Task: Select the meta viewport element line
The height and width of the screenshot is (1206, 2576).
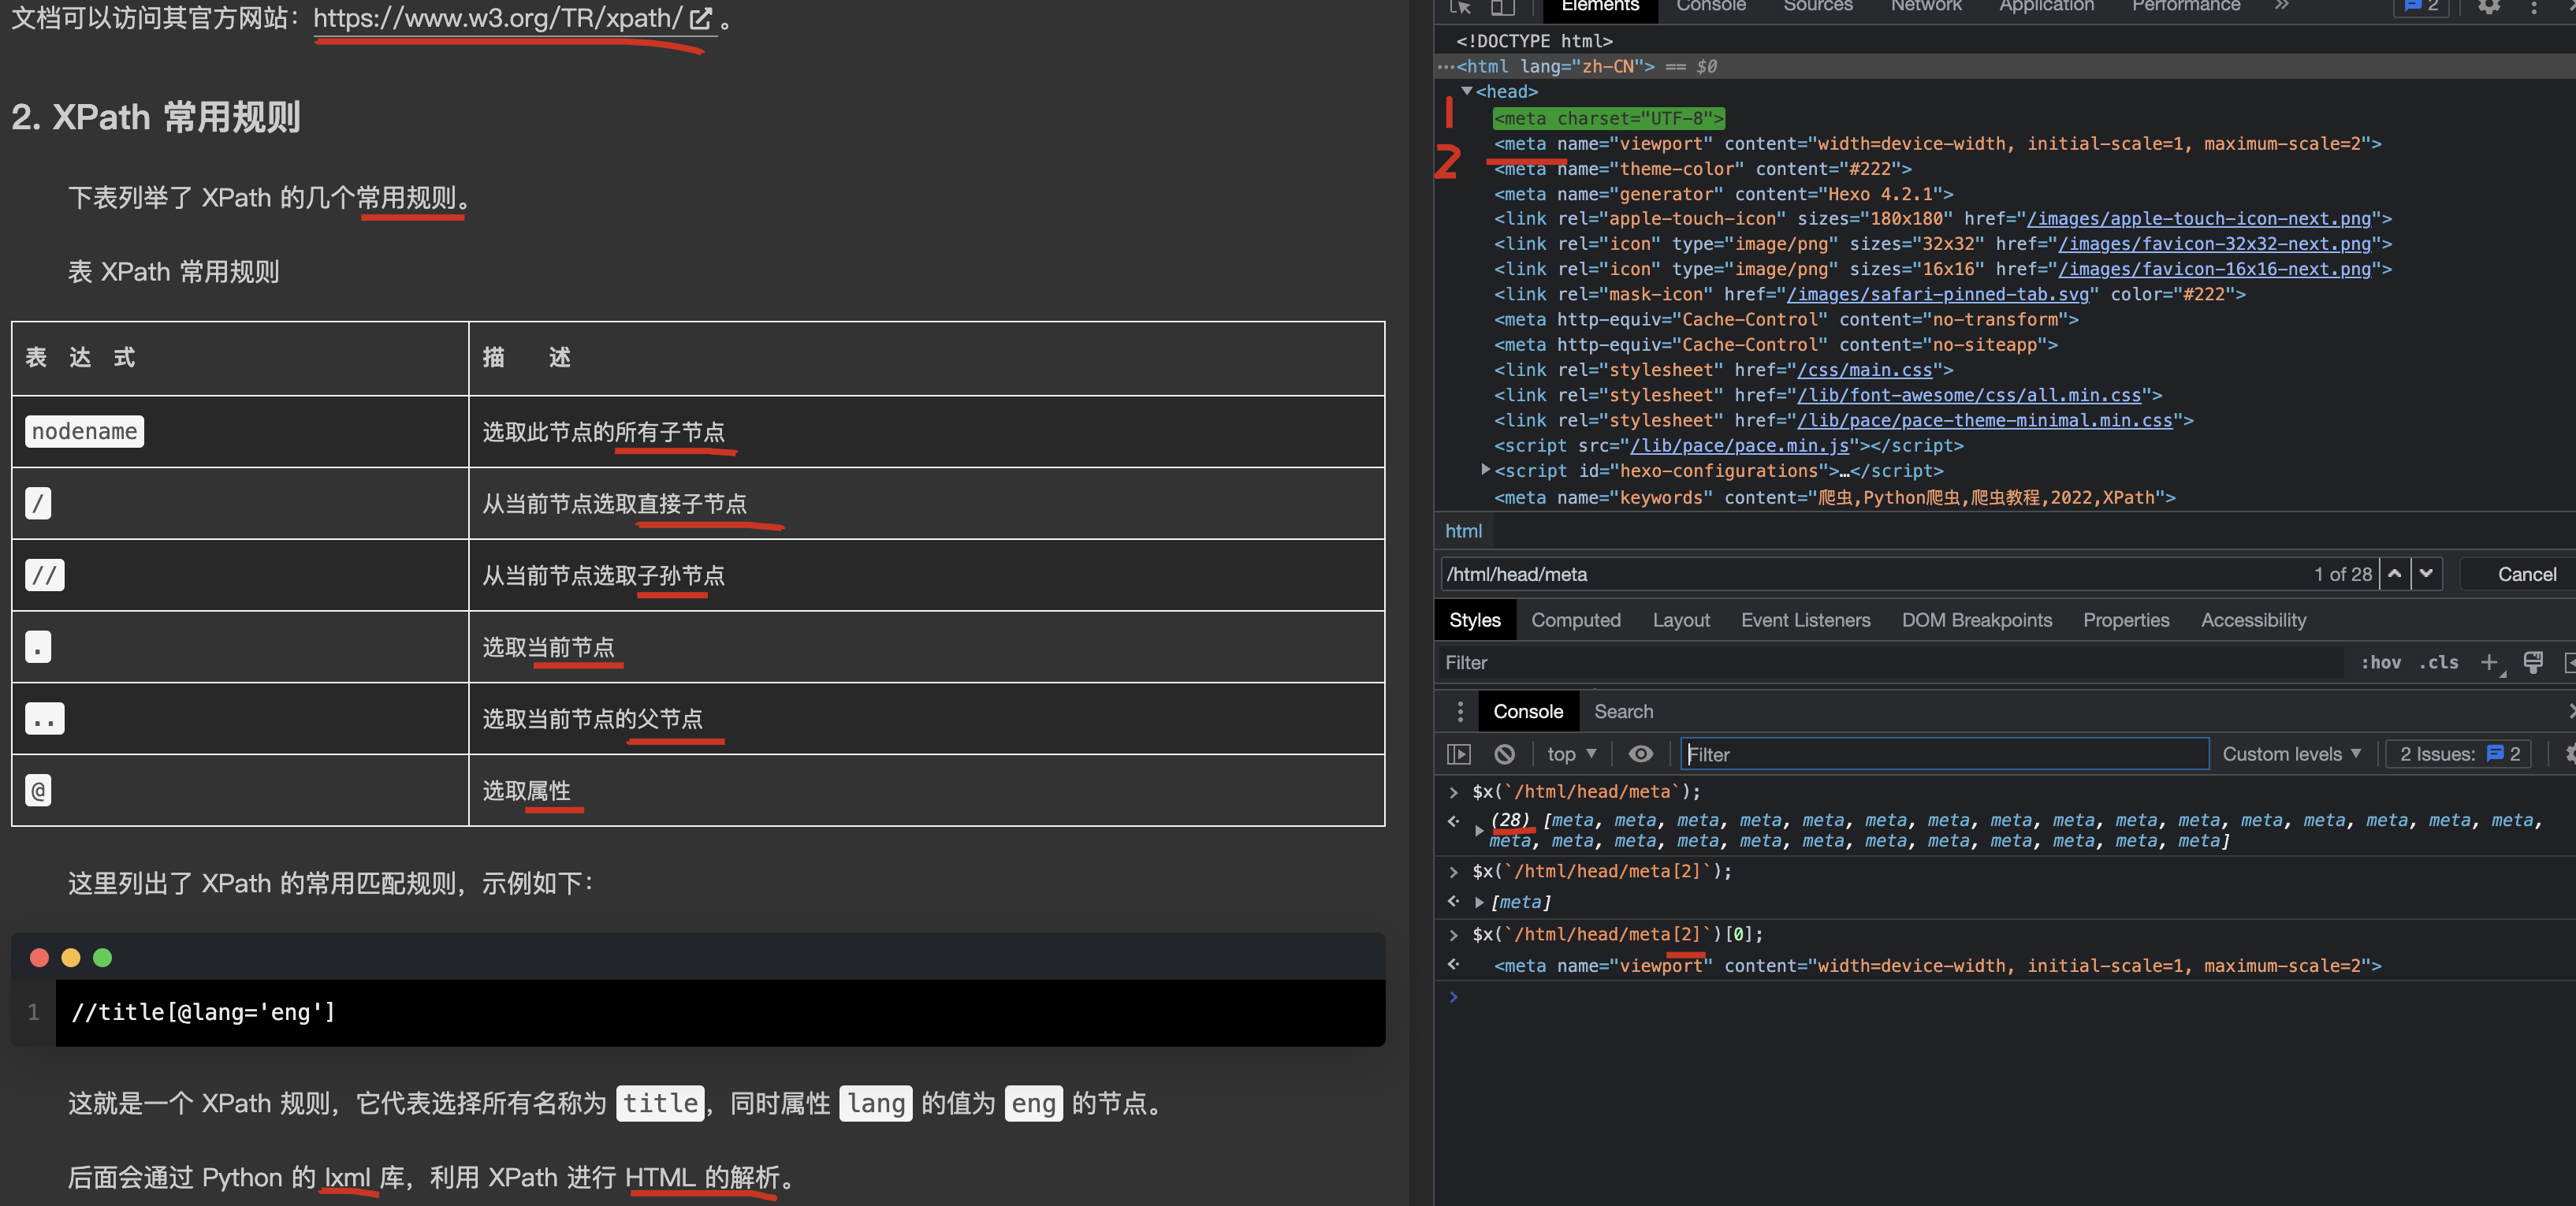Action: [x=1937, y=144]
